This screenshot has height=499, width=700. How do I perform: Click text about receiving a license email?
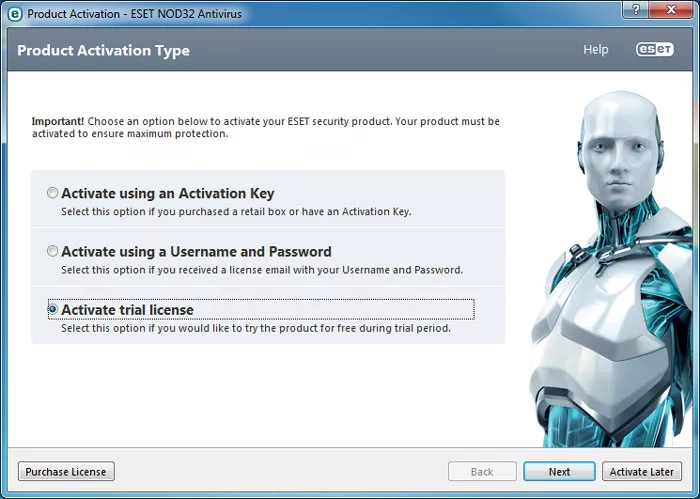pos(262,270)
